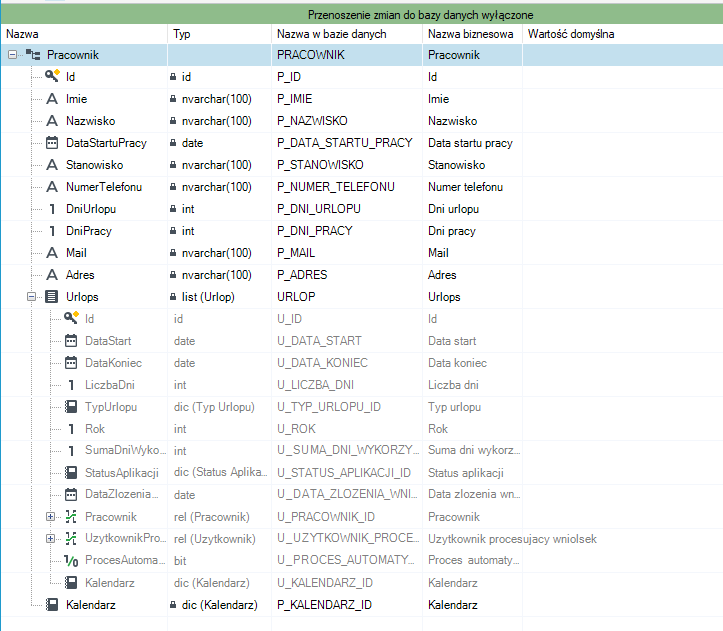Screen dimensions: 723x631
Task: Select the StatusAplikacji field name
Action: pos(122,473)
